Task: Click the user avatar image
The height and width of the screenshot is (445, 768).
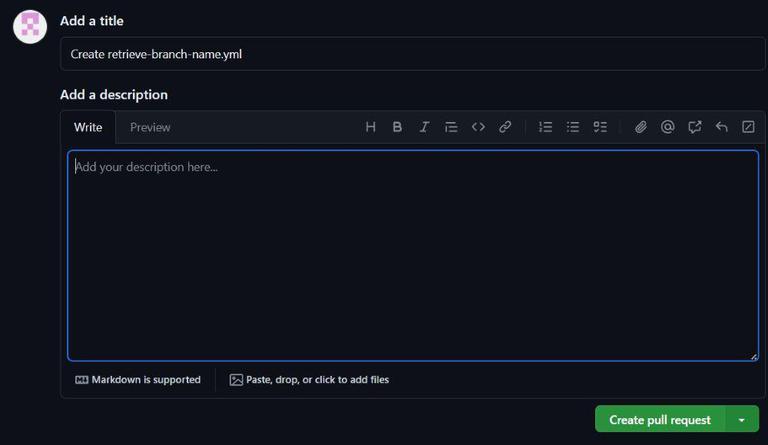Action: click(x=30, y=27)
